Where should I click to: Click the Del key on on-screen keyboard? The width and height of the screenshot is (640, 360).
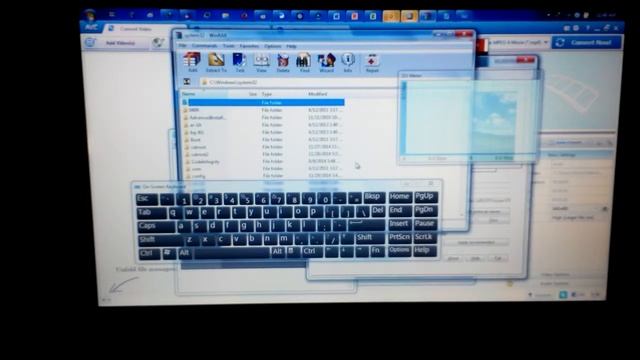click(x=378, y=211)
